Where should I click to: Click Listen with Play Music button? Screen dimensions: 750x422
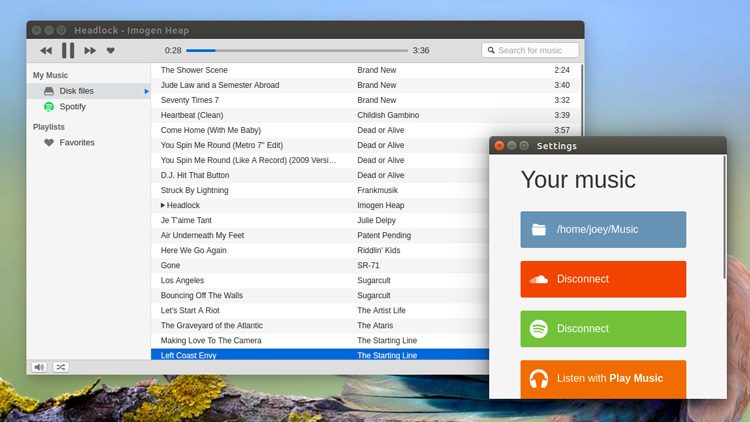coord(603,378)
